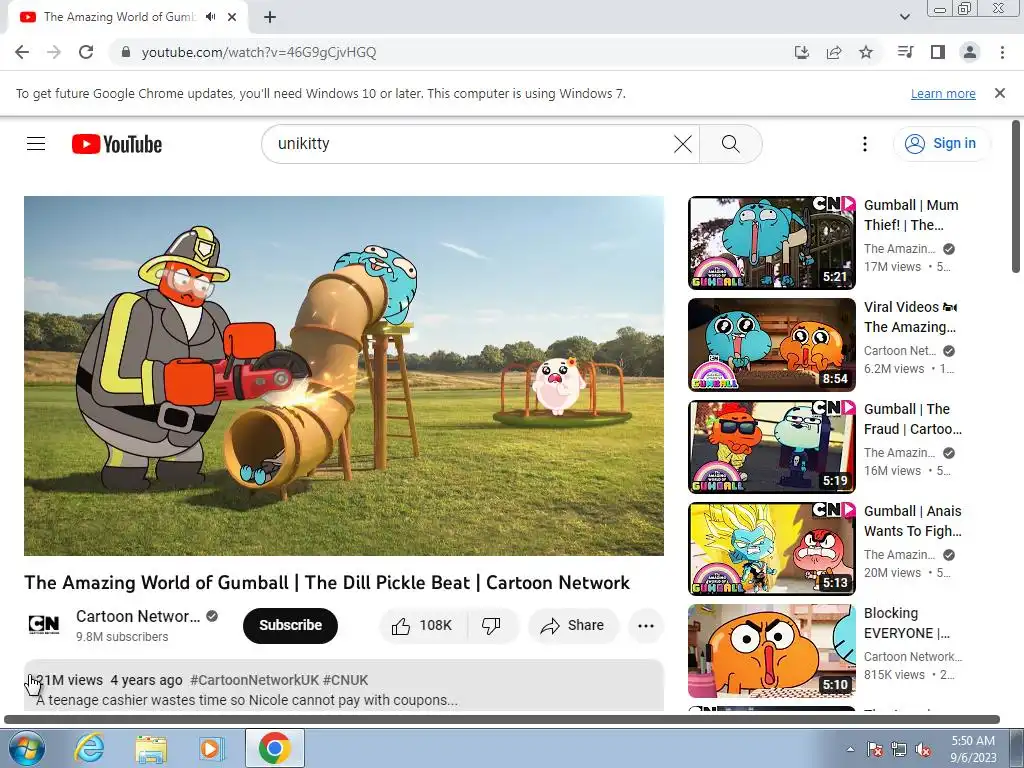Expand the video description box

(344, 686)
